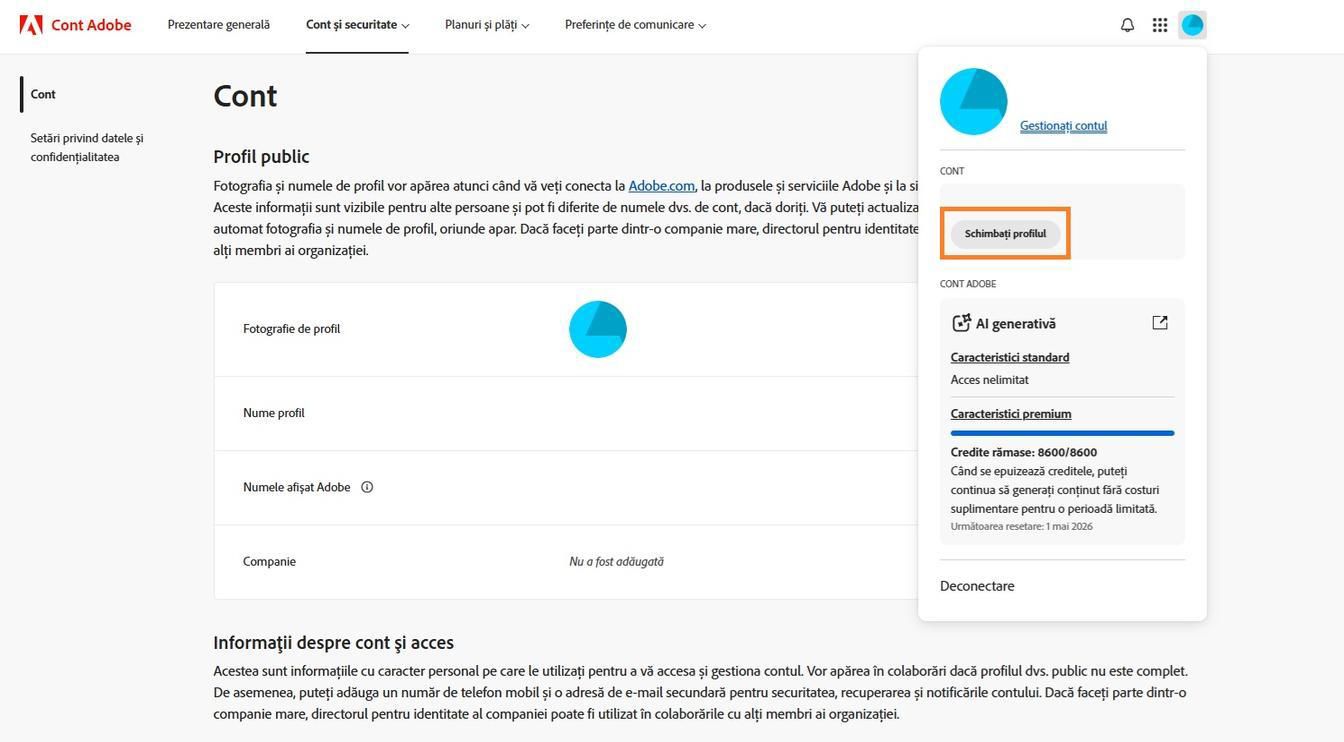Expand Preferințe de comunicare menu
This screenshot has width=1344, height=742.
coord(635,25)
